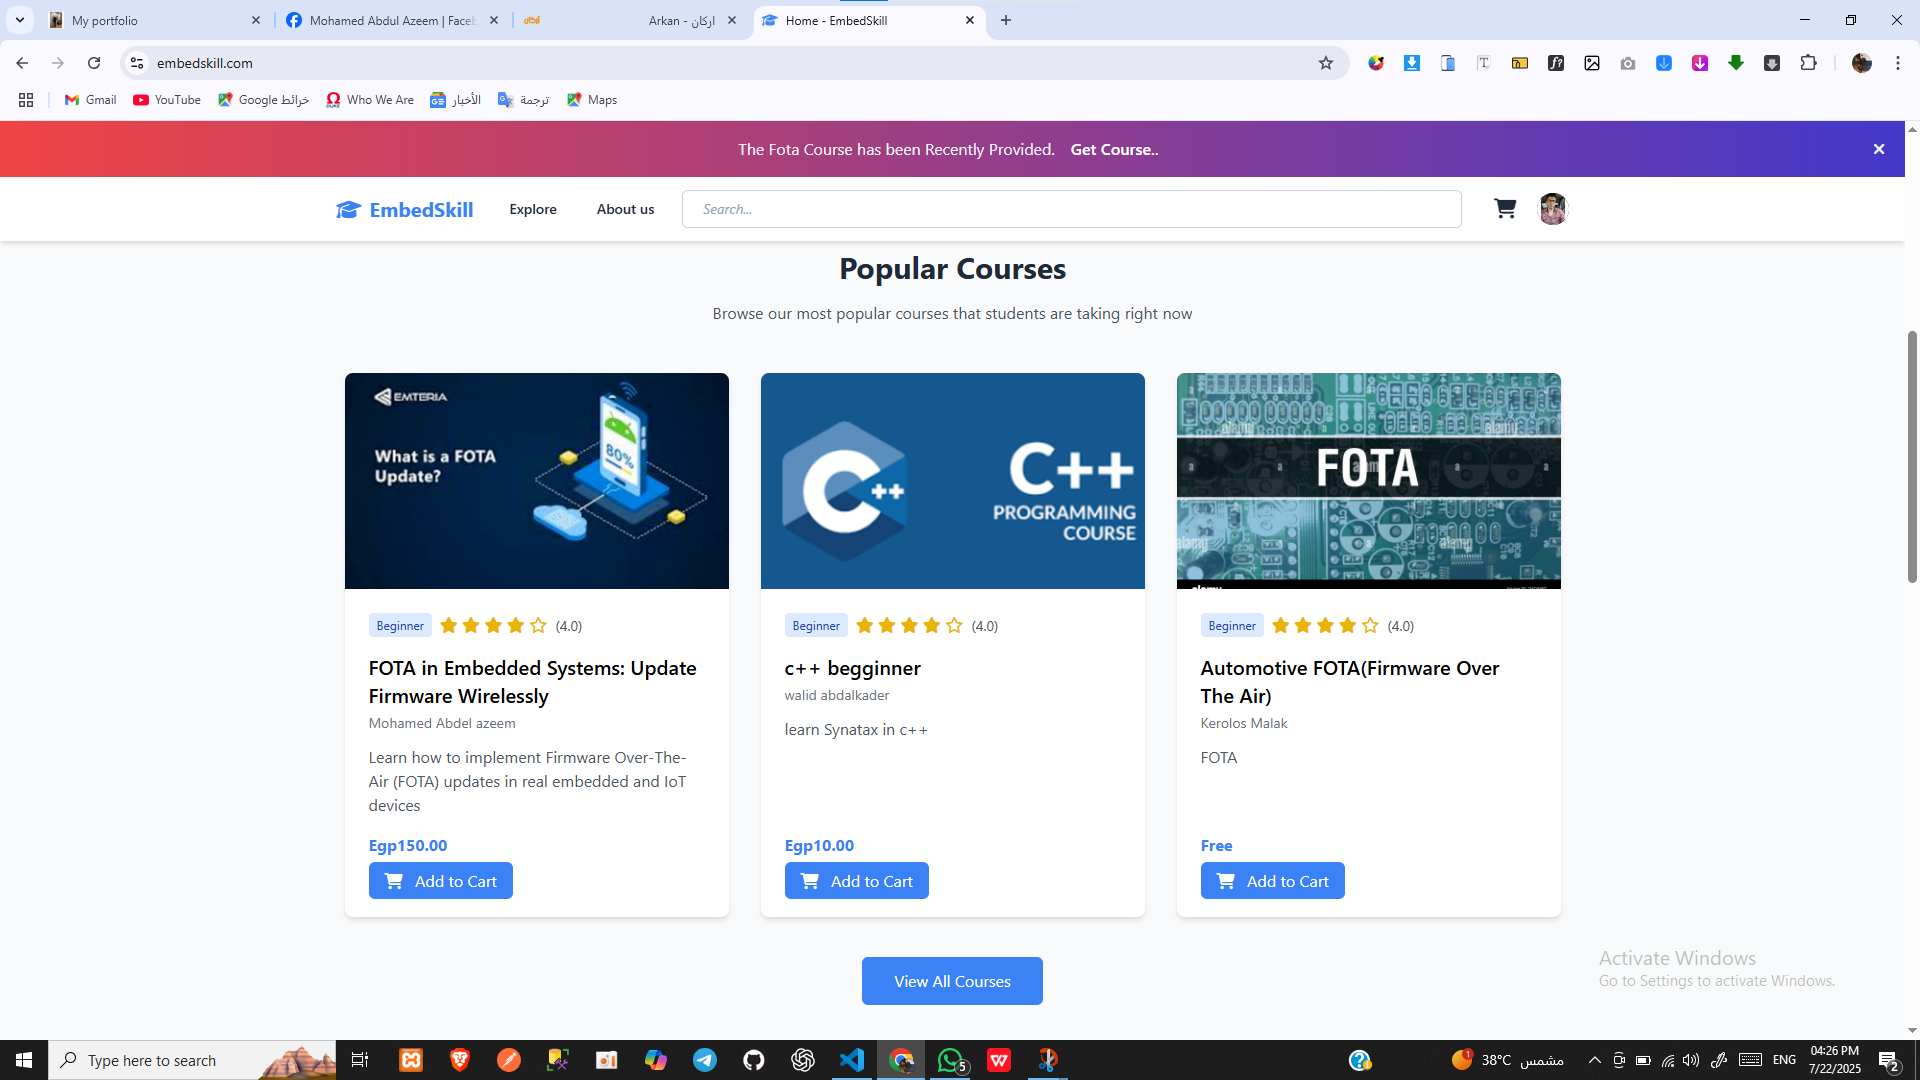Open the FOTA circuit board thumbnail
This screenshot has width=1920, height=1080.
point(1369,481)
